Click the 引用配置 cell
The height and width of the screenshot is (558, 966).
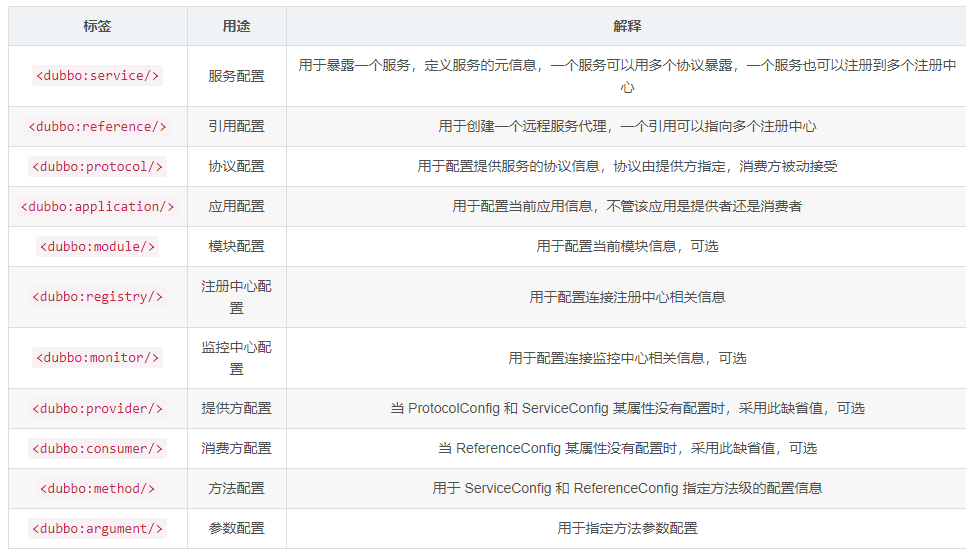(237, 126)
